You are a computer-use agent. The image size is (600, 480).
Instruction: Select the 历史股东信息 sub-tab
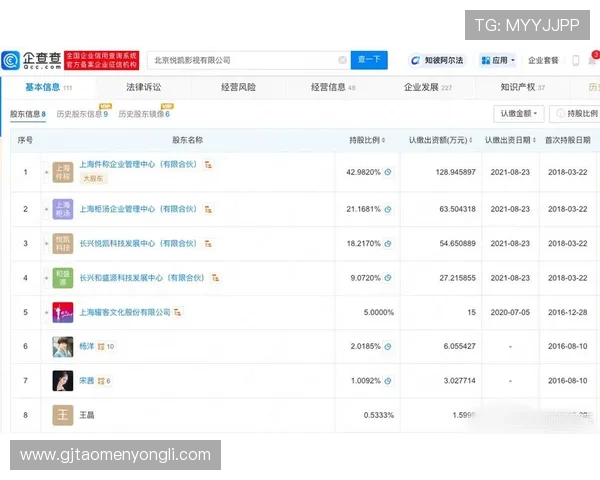point(82,114)
